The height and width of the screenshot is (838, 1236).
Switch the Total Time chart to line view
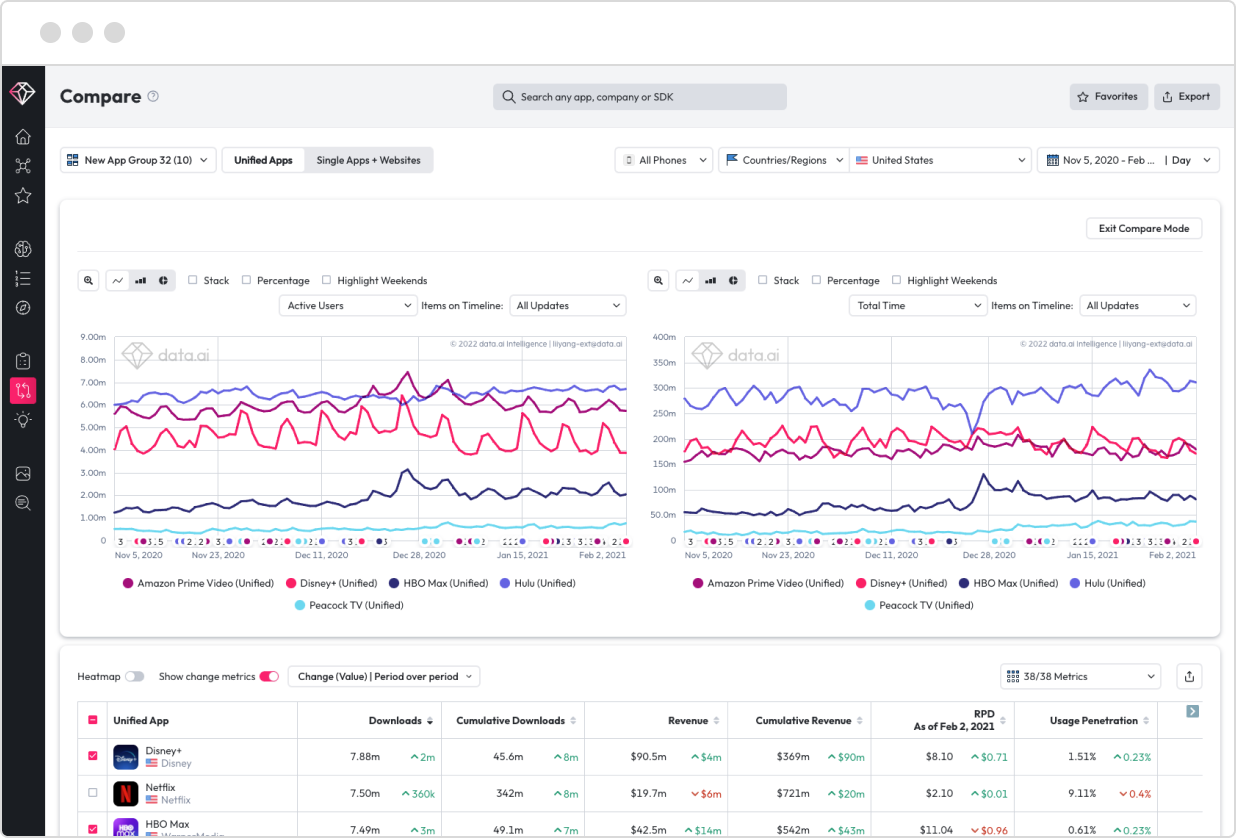(688, 281)
